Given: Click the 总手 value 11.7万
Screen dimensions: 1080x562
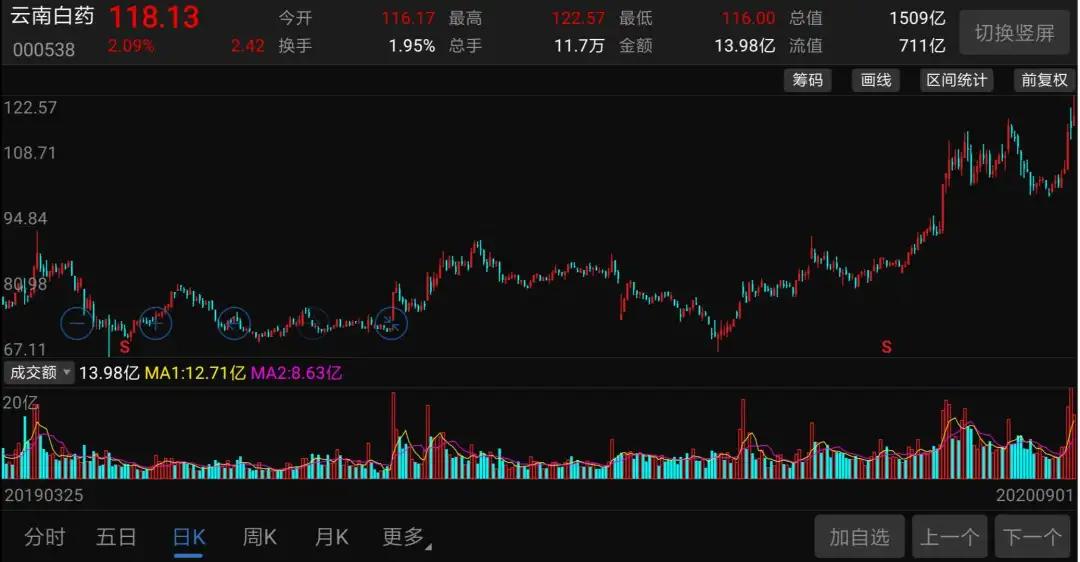Looking at the screenshot, I should click(579, 46).
